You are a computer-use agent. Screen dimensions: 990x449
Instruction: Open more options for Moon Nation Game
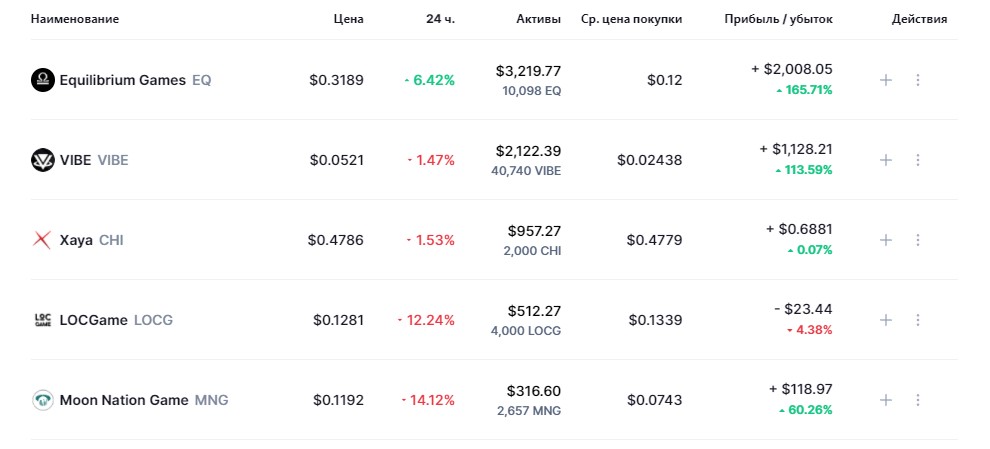click(x=918, y=400)
